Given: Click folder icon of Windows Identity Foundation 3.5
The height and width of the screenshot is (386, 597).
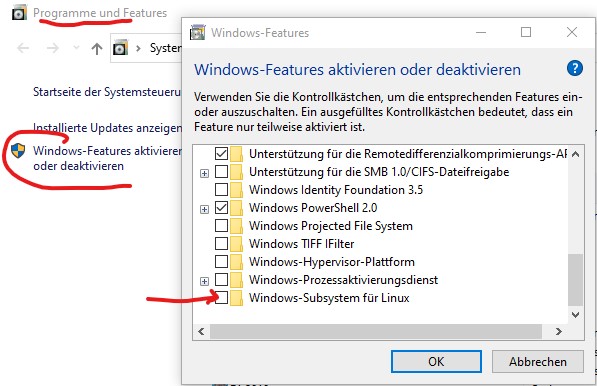Looking at the screenshot, I should 236,190.
